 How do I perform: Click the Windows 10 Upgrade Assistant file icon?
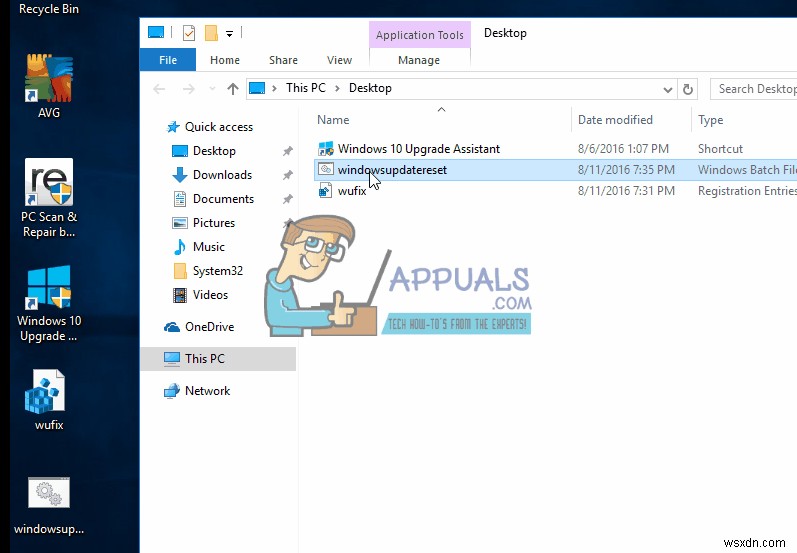[325, 148]
